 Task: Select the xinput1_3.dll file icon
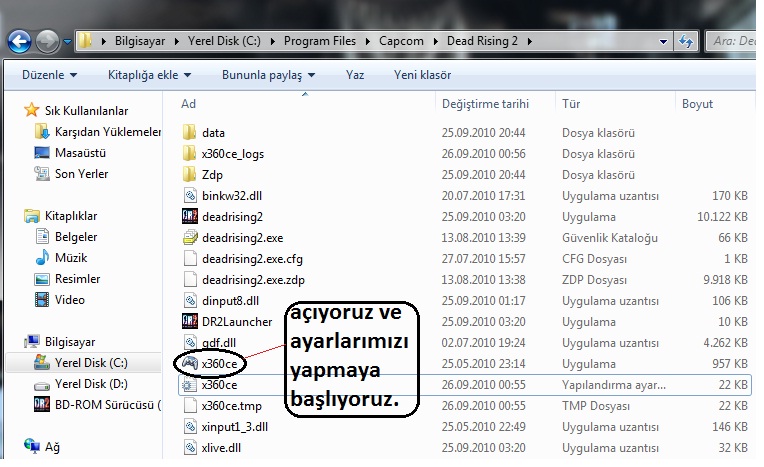coord(190,427)
